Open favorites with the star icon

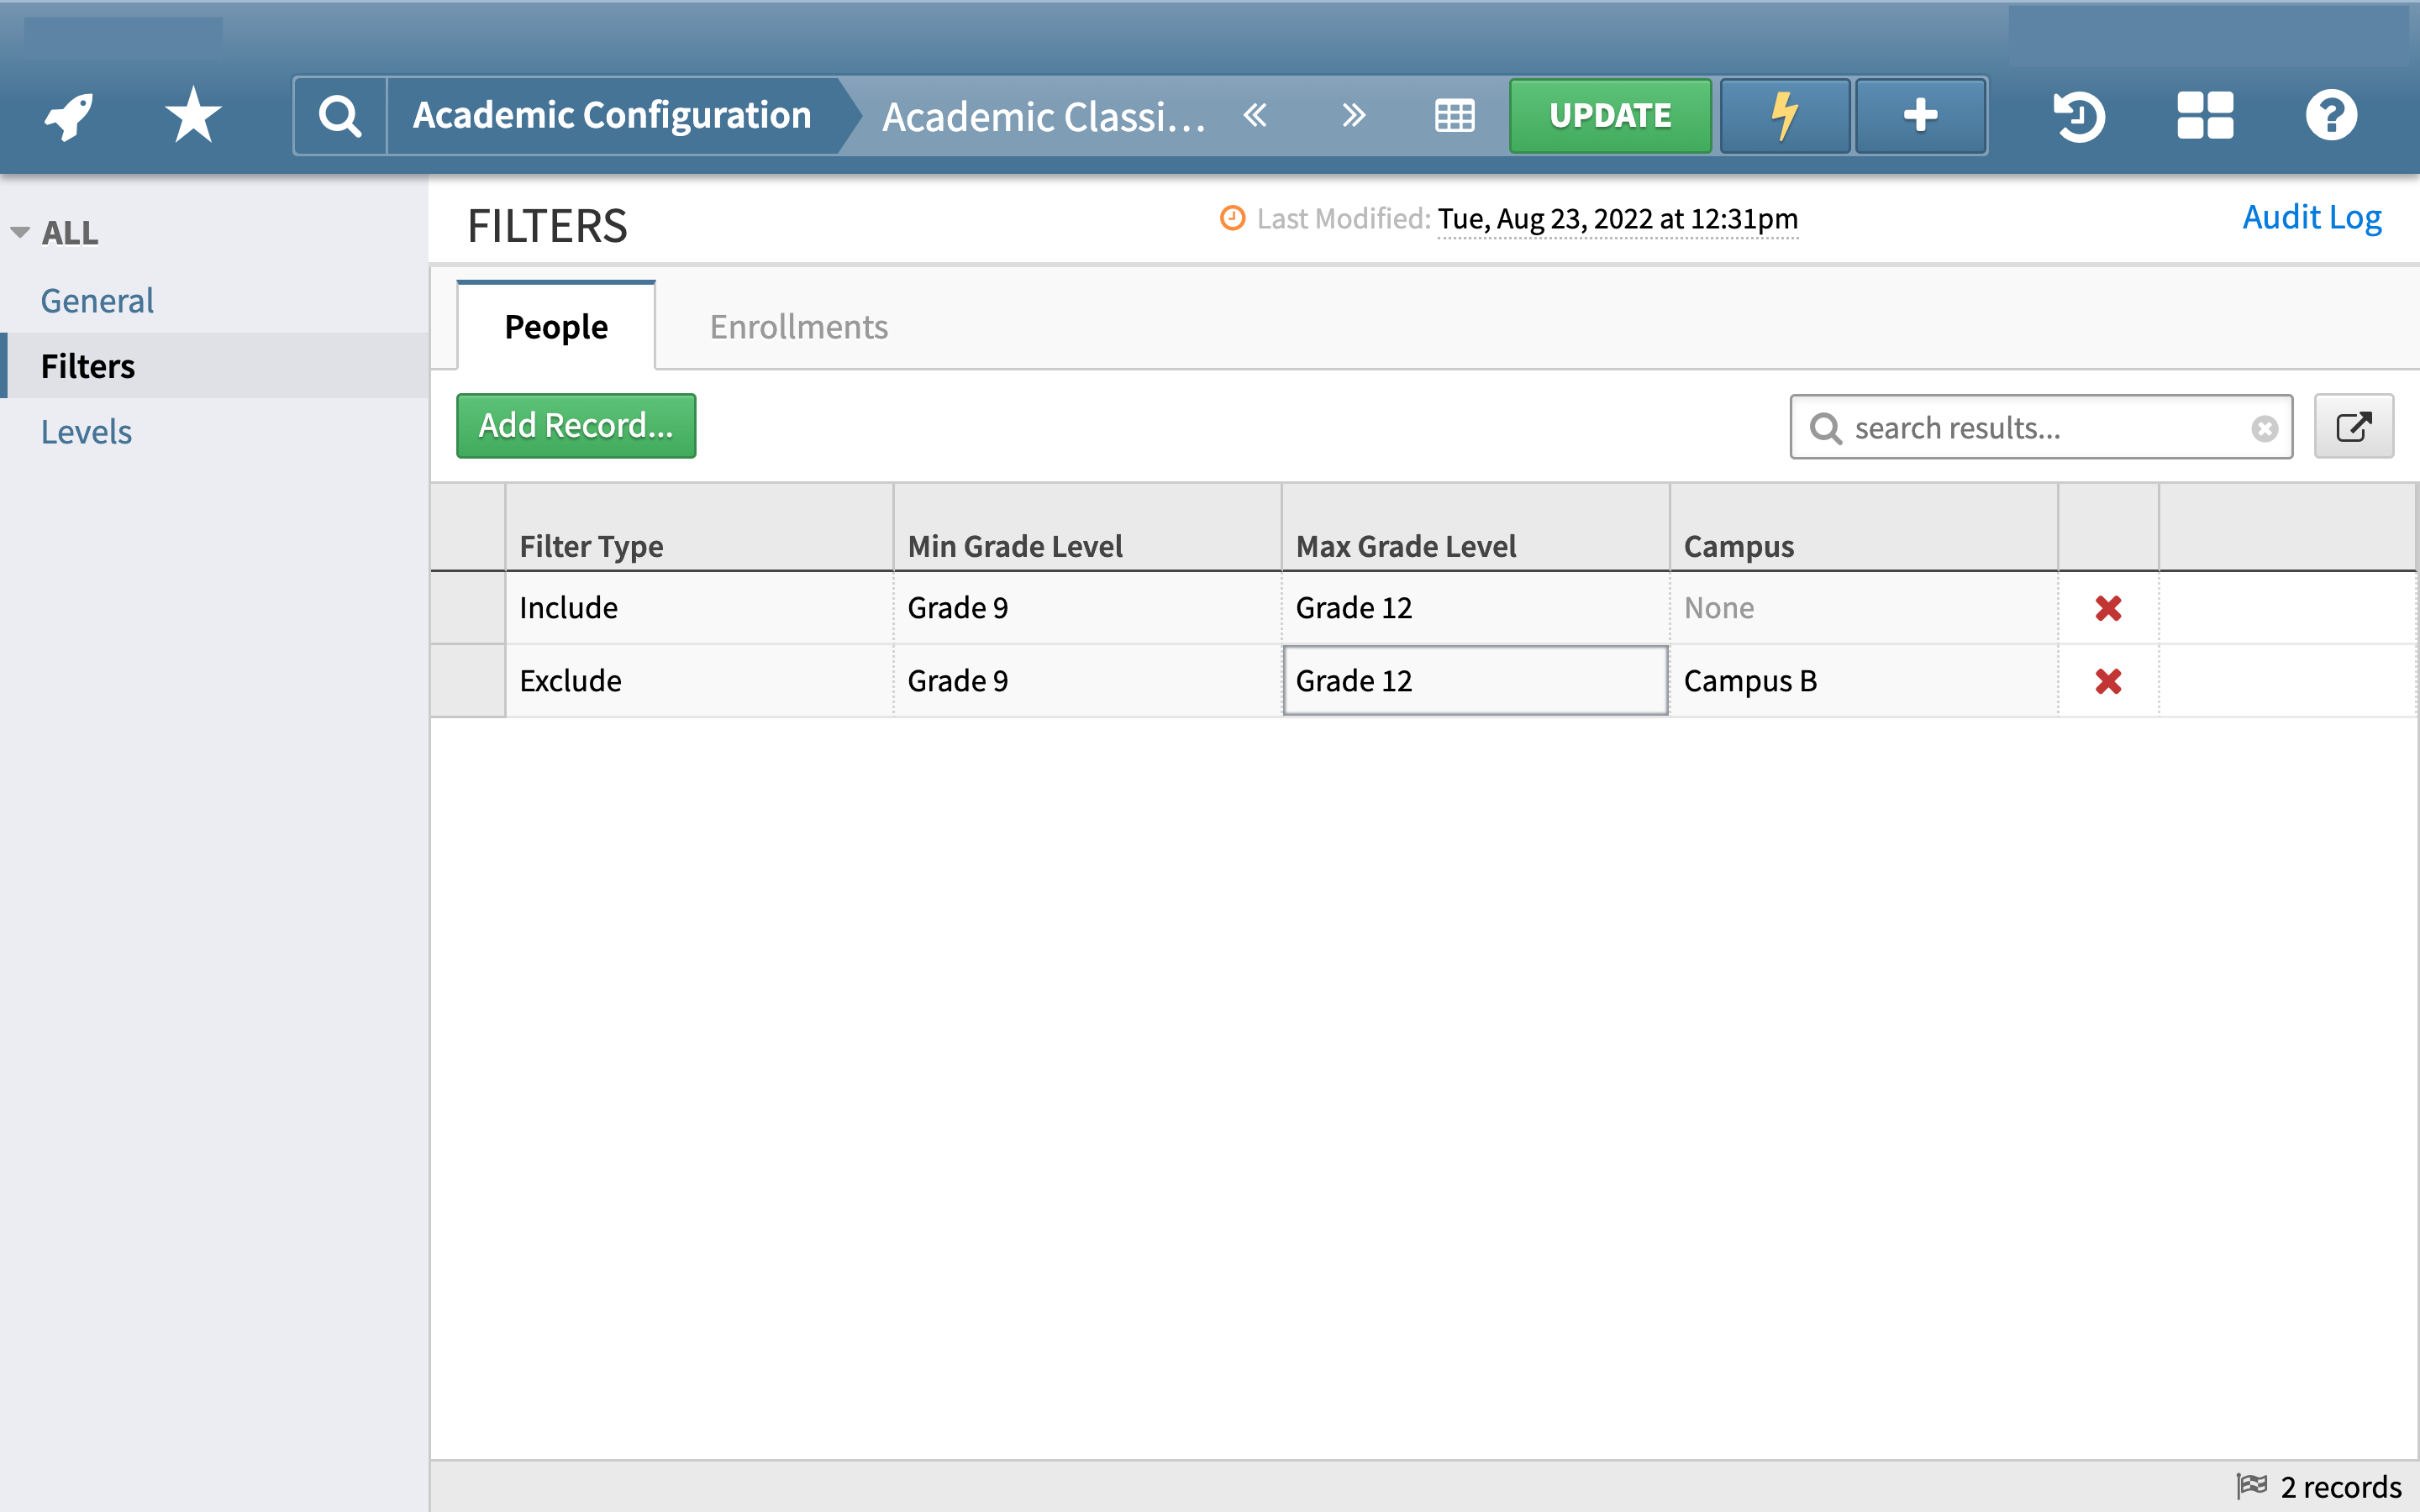[192, 114]
